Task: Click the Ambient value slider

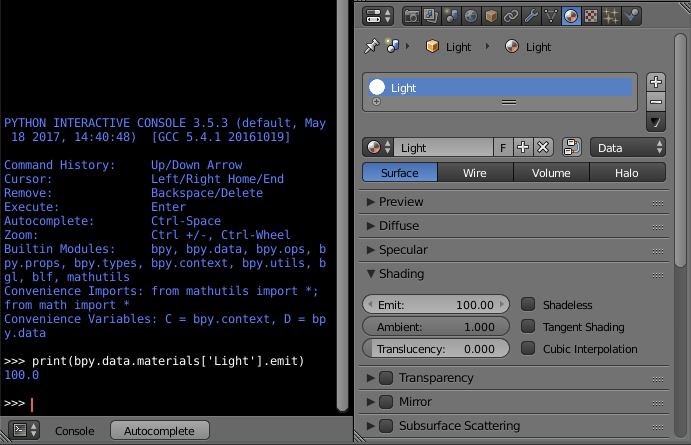Action: pos(436,326)
